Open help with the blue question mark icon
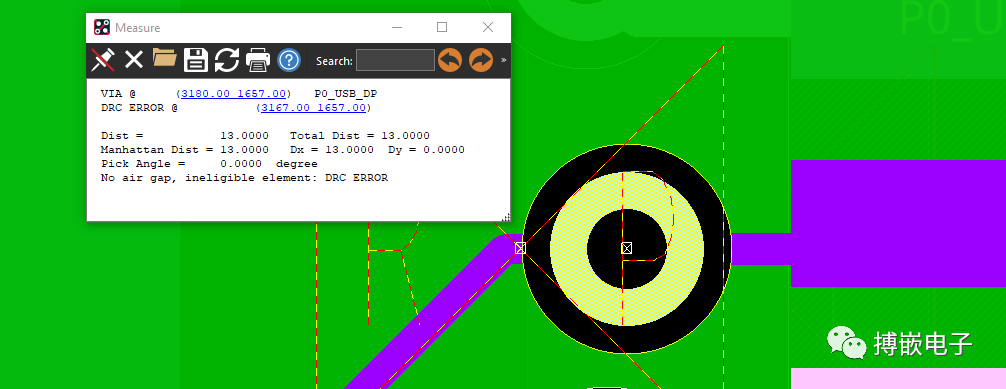 pos(289,60)
